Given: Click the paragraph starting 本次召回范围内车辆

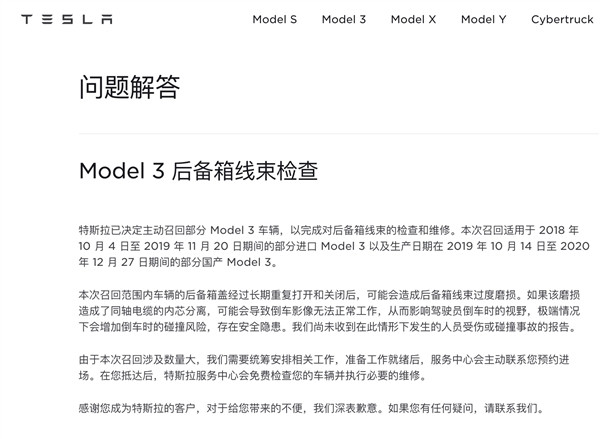Looking at the screenshot, I should coord(329,311).
